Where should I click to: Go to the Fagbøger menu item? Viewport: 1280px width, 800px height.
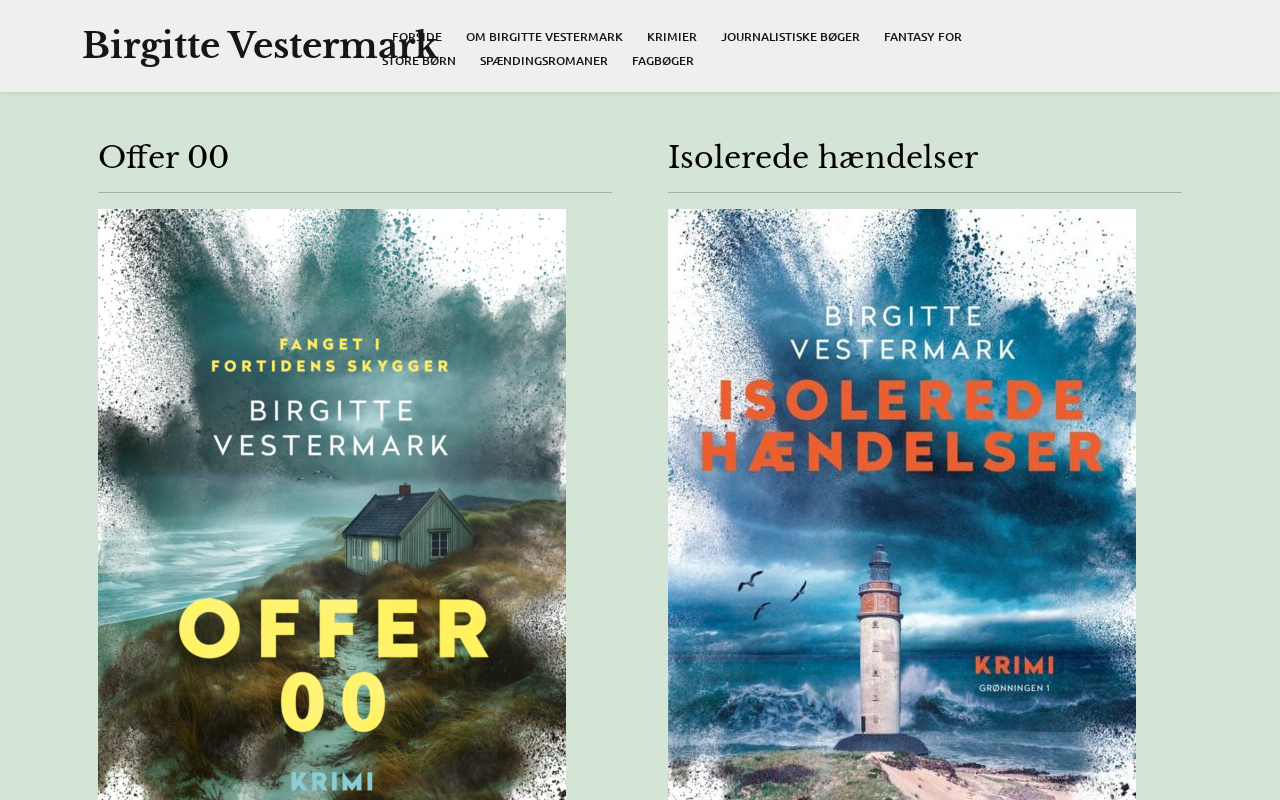[x=663, y=61]
